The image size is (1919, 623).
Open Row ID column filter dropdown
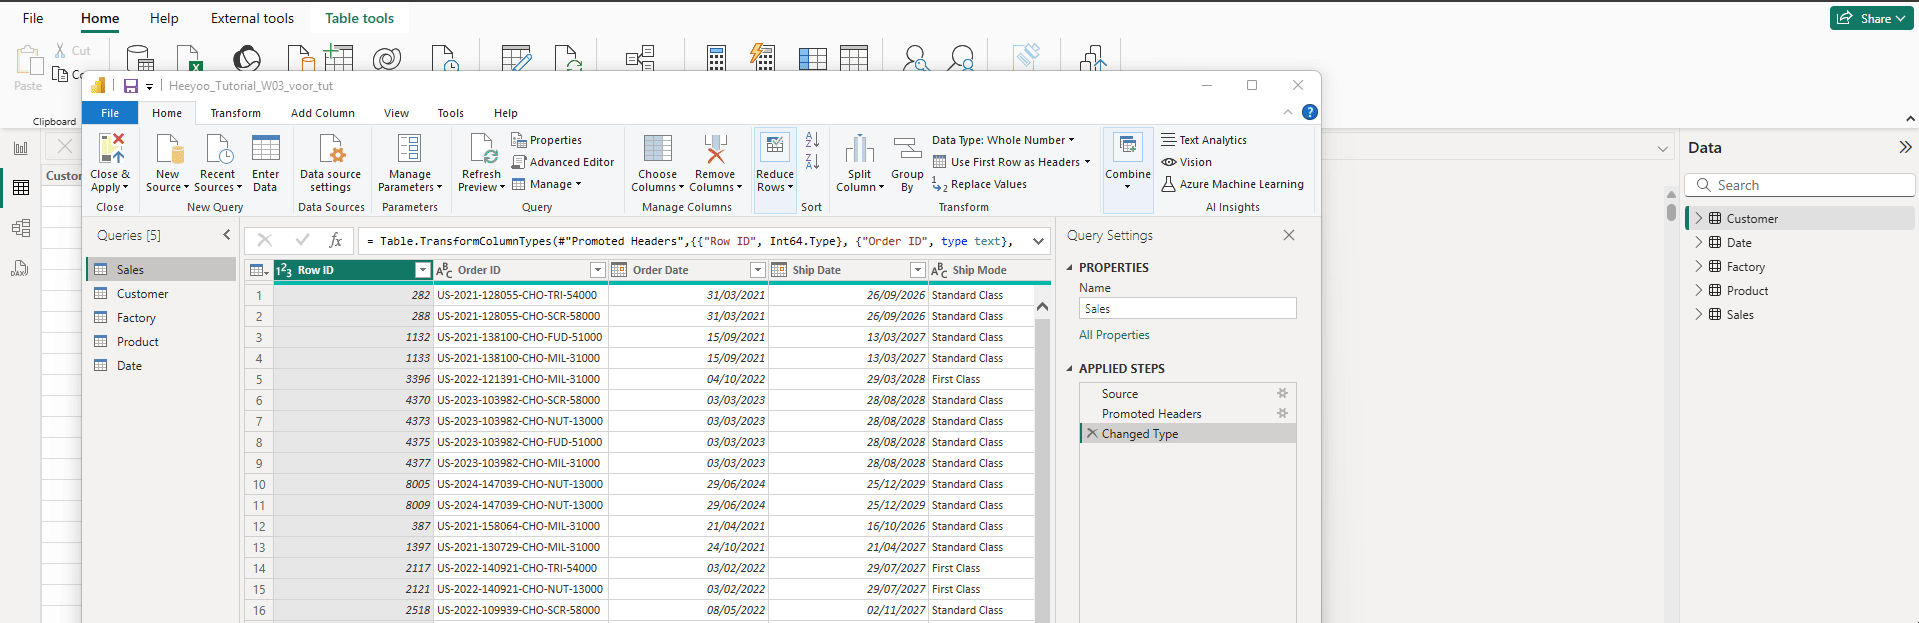tap(422, 270)
